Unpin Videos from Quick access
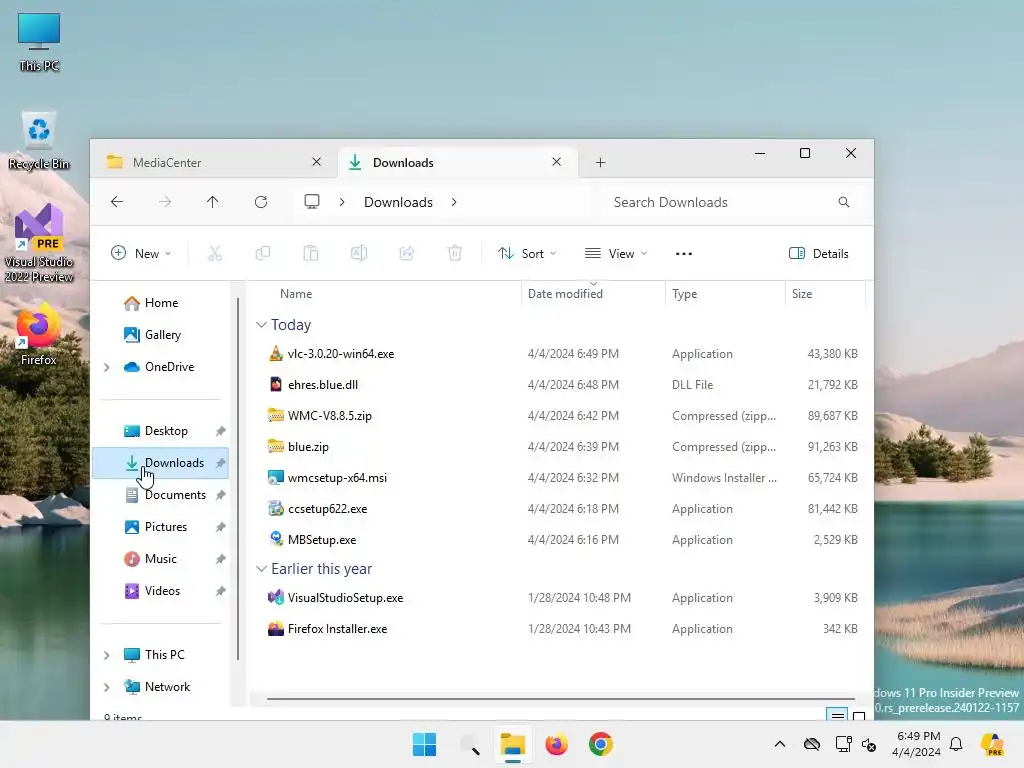This screenshot has height=768, width=1024. 221,591
